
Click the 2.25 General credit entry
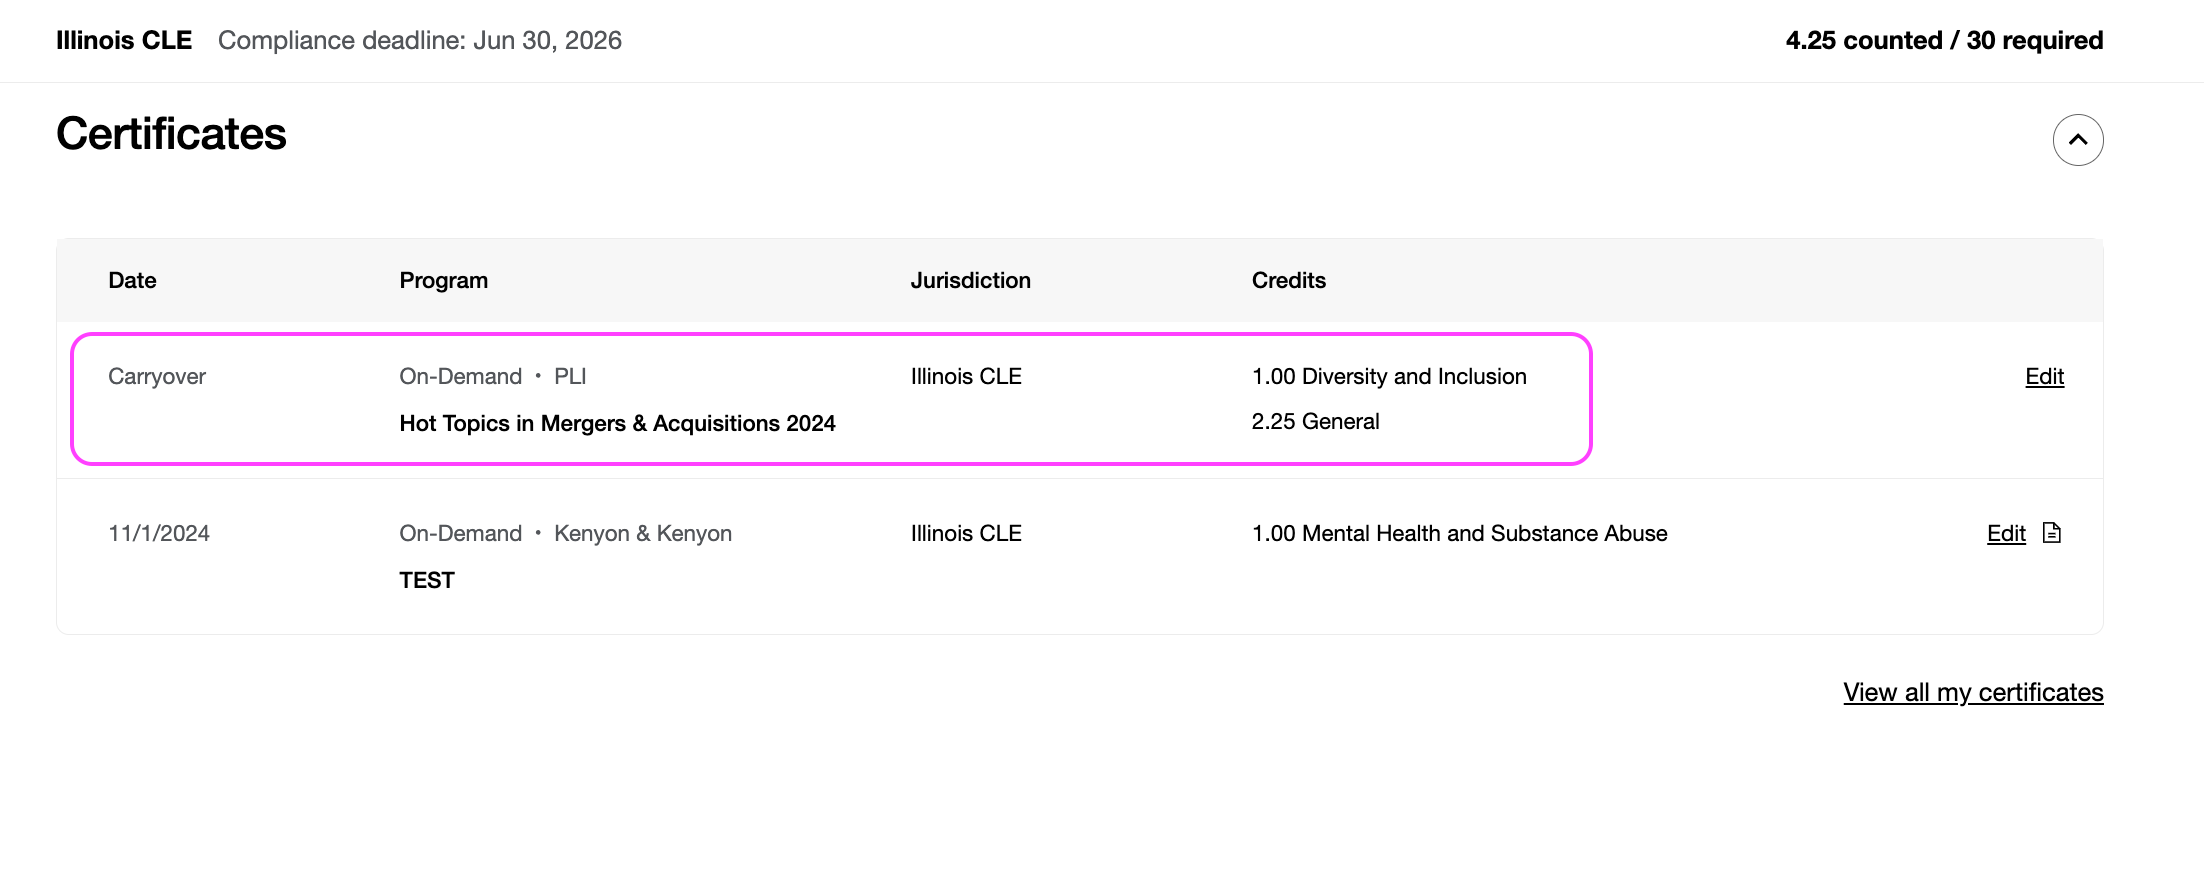[x=1315, y=422]
